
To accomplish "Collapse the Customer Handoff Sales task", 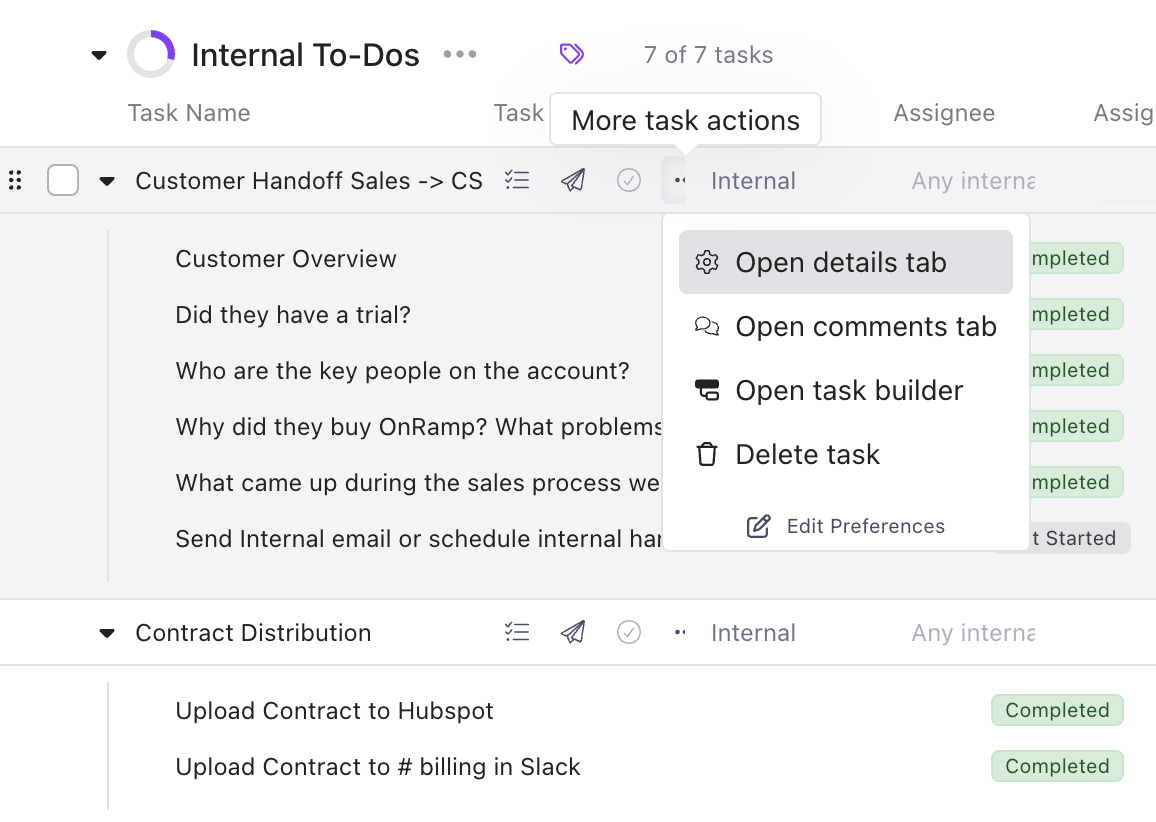I will 107,180.
